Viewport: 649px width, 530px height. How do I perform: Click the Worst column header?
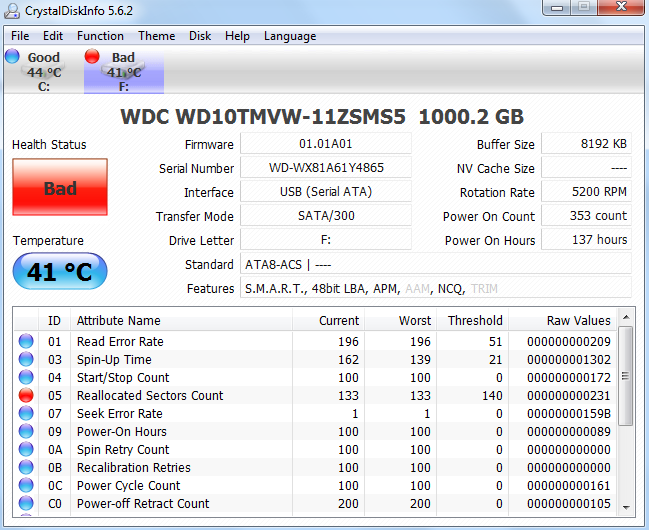(x=400, y=320)
